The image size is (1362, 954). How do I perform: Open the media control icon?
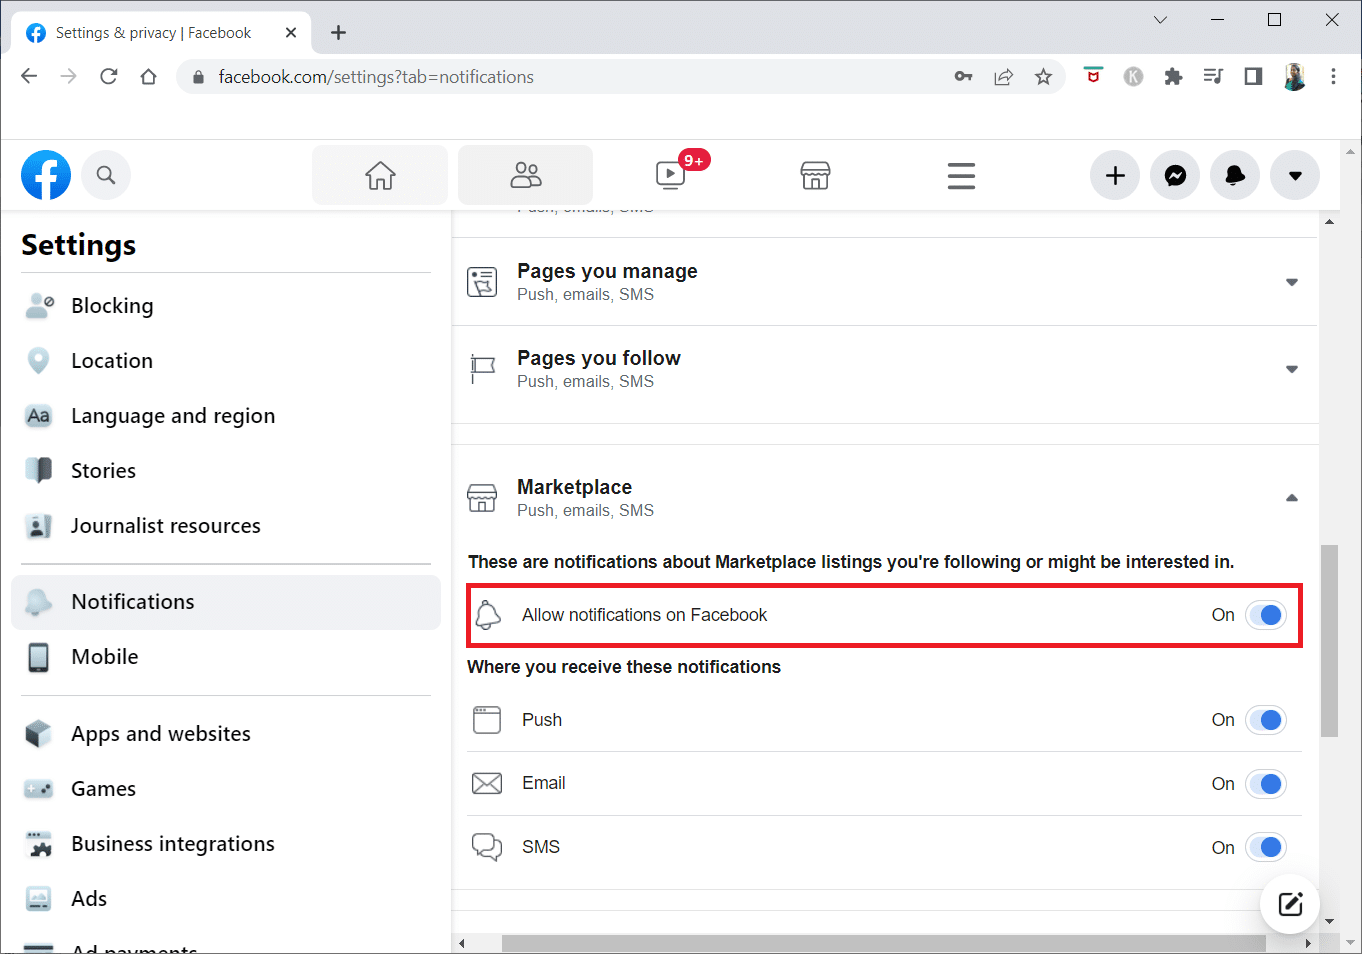(x=1213, y=77)
